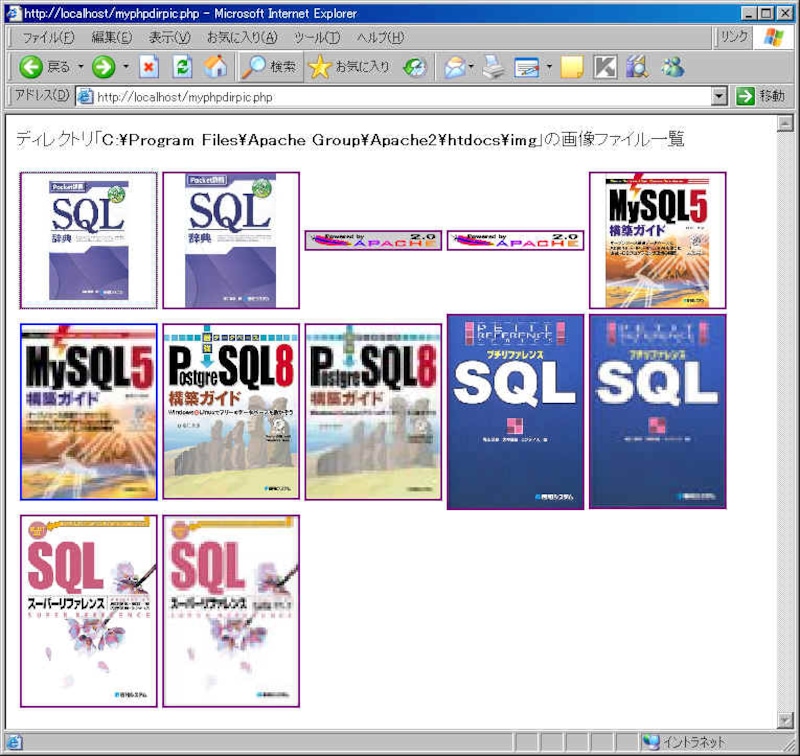
Task: Click the address bar URL field
Action: point(401,96)
